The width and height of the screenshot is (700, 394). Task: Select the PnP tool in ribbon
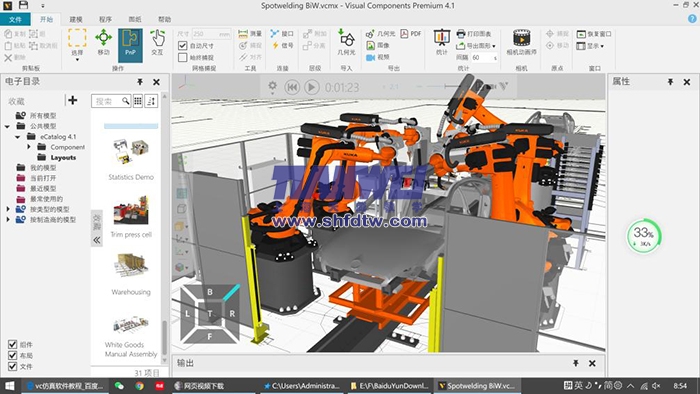pos(130,45)
